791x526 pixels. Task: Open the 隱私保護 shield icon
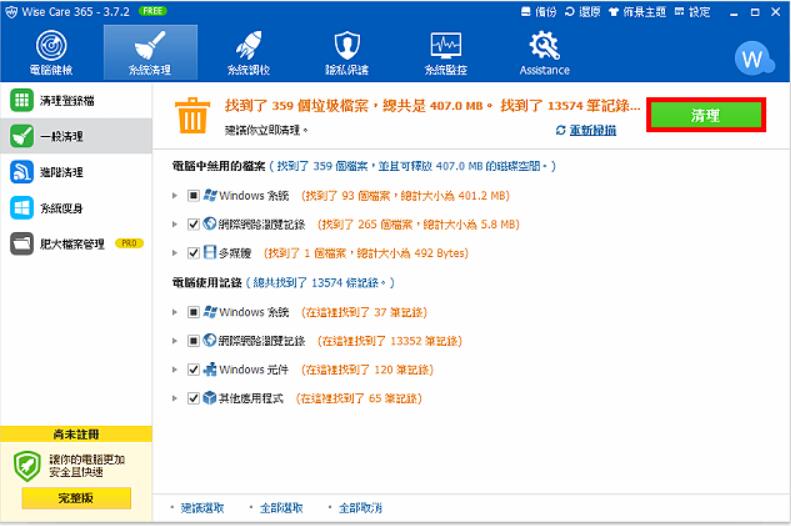pos(347,46)
